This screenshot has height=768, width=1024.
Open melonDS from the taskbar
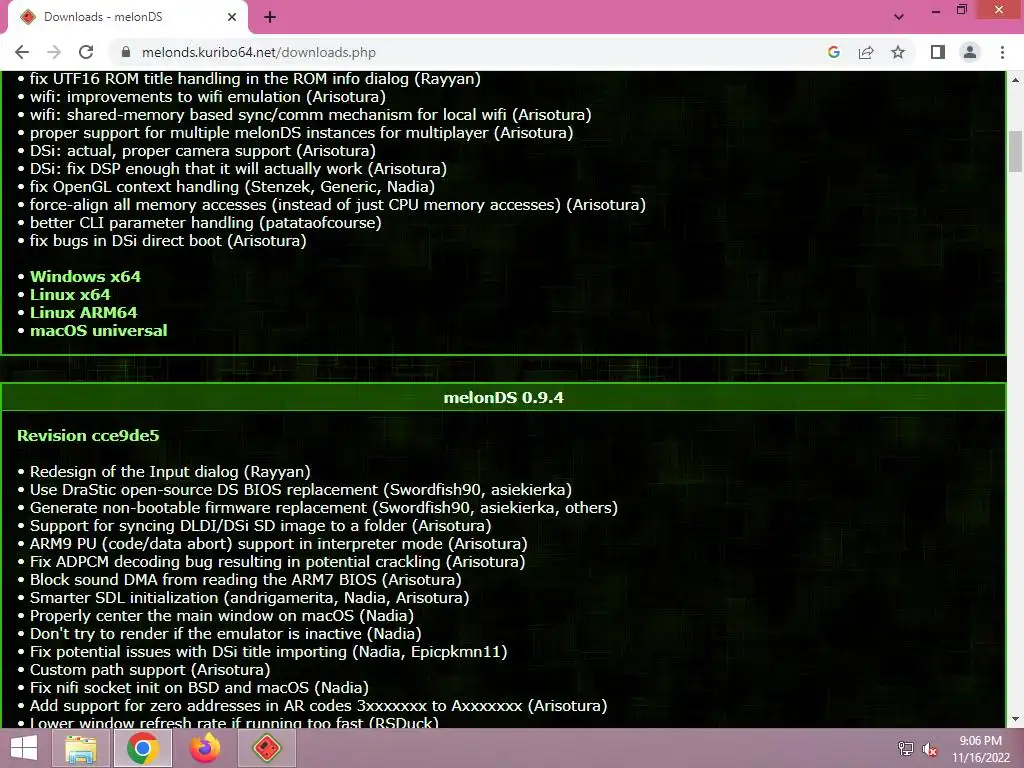tap(266, 748)
